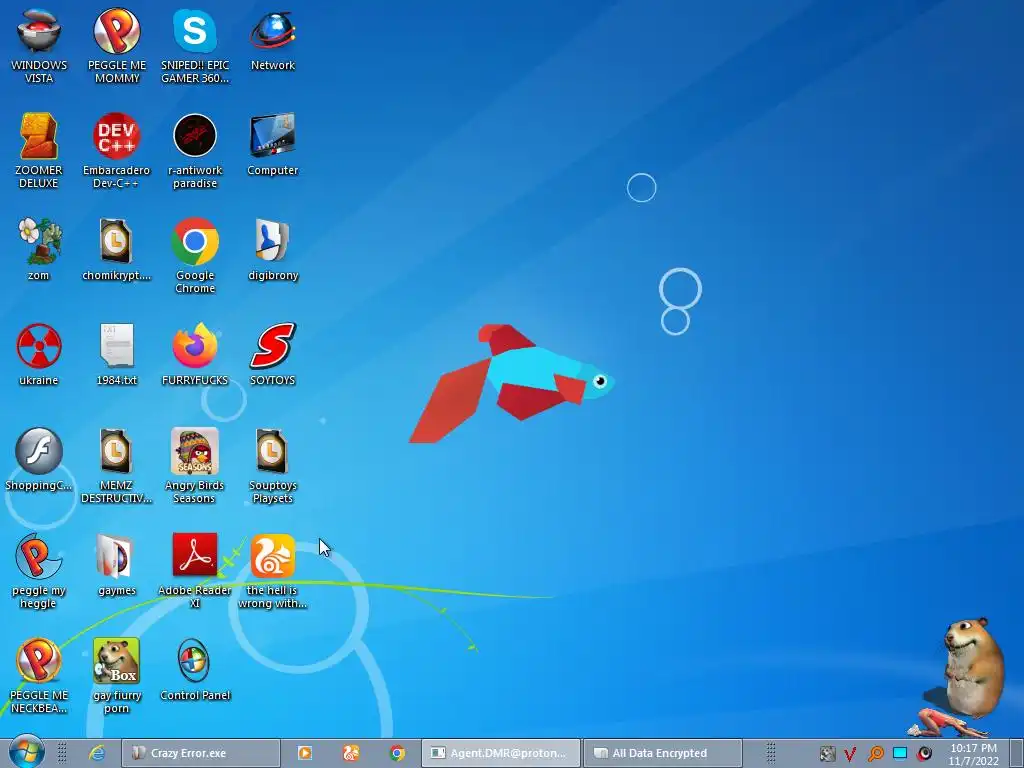
Task: Open the media player taskbar icon
Action: click(304, 753)
